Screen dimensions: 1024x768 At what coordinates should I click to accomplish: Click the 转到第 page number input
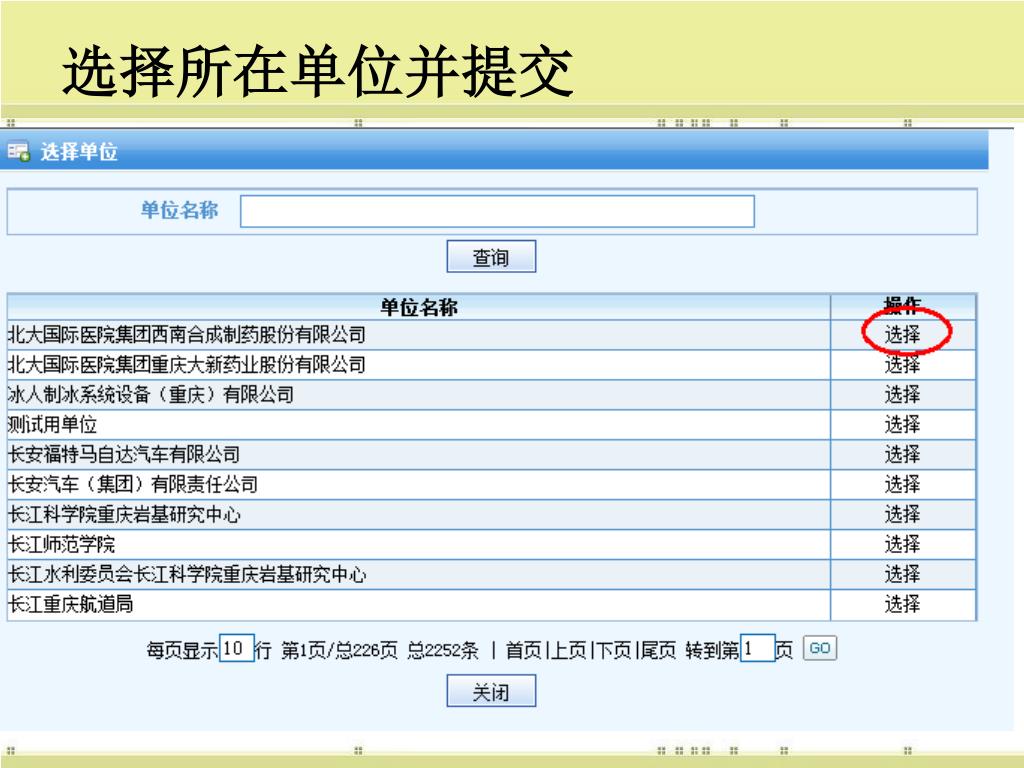758,648
